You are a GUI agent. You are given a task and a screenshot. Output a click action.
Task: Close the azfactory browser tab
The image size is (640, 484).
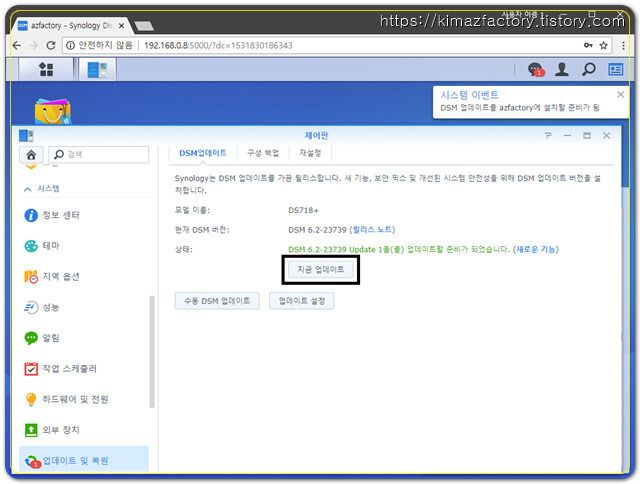pyautogui.click(x=121, y=26)
